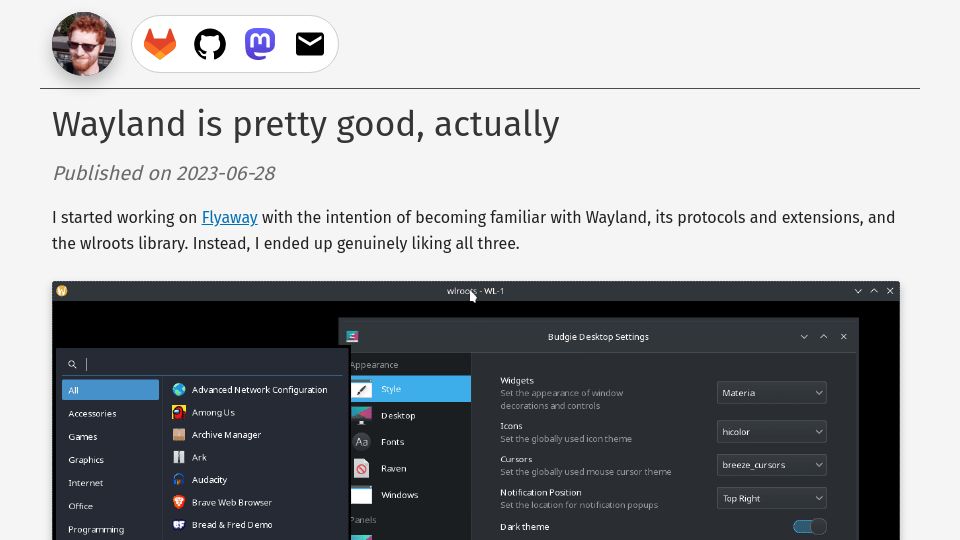Follow the Flyaway link
This screenshot has height=540, width=960.
coord(230,217)
